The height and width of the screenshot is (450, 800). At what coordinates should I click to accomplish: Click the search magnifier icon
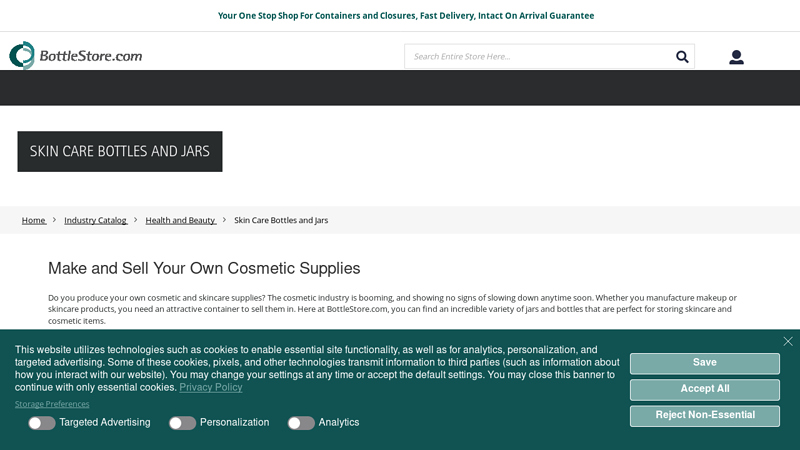[682, 57]
